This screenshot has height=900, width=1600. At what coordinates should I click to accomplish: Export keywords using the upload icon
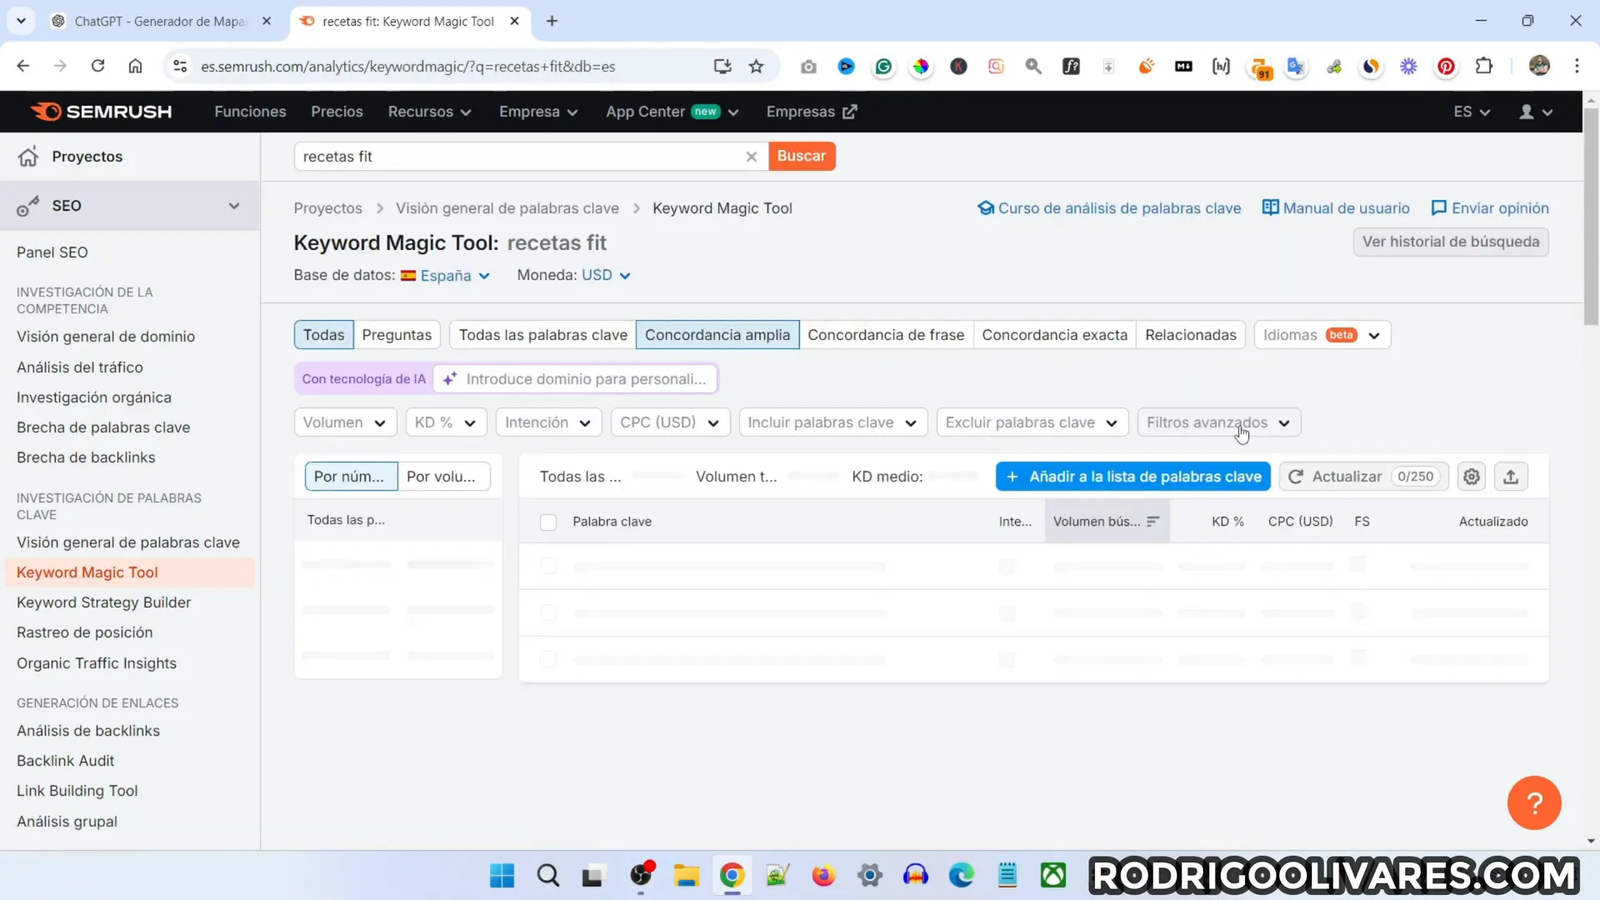click(1511, 477)
